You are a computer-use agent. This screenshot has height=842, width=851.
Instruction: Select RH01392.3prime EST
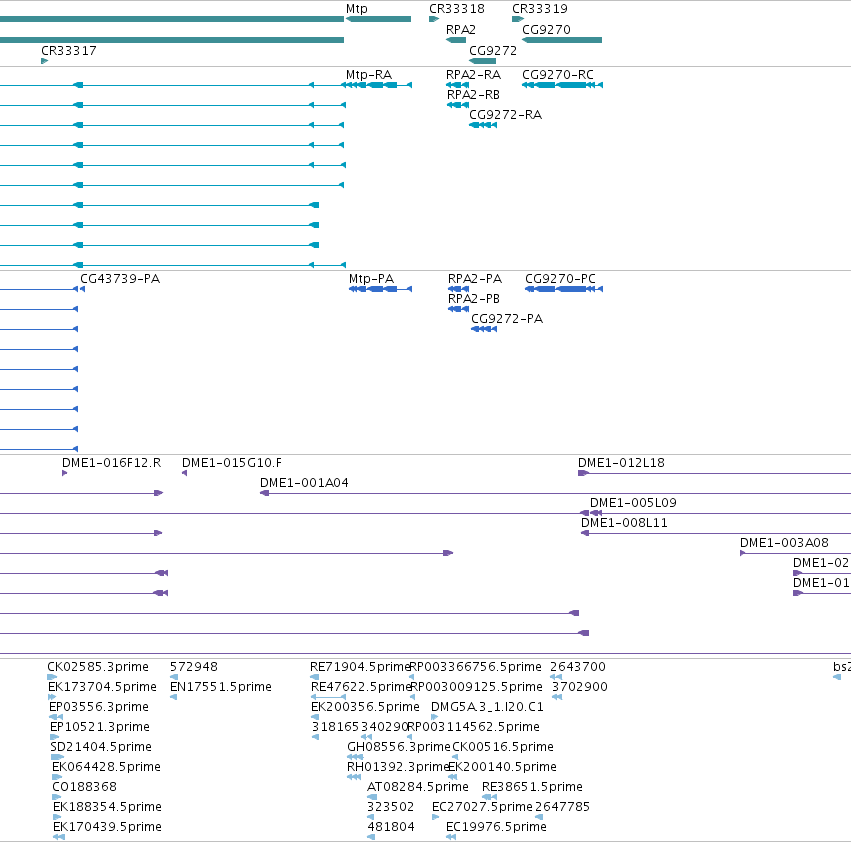pyautogui.click(x=354, y=777)
